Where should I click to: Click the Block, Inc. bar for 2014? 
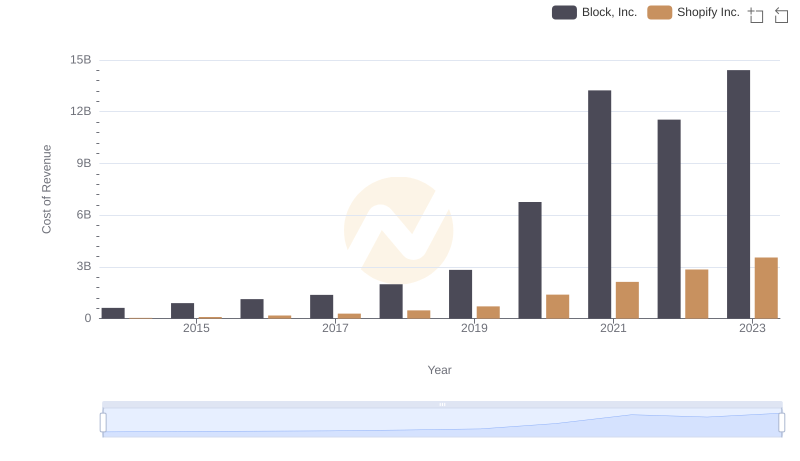pos(113,313)
